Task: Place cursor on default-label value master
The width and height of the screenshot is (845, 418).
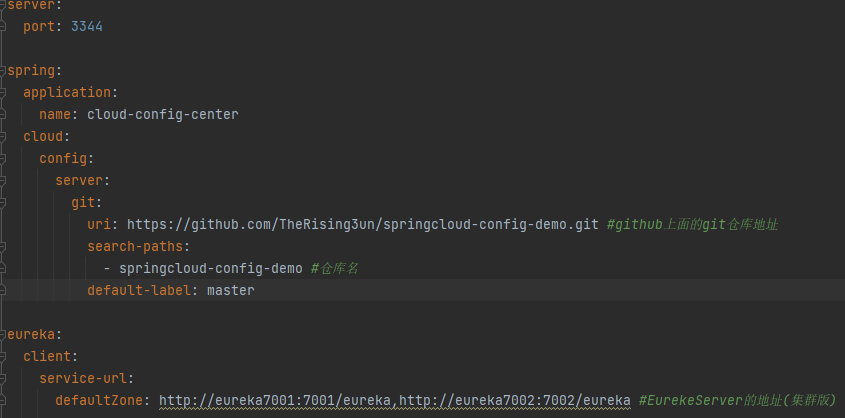Action: coord(230,291)
